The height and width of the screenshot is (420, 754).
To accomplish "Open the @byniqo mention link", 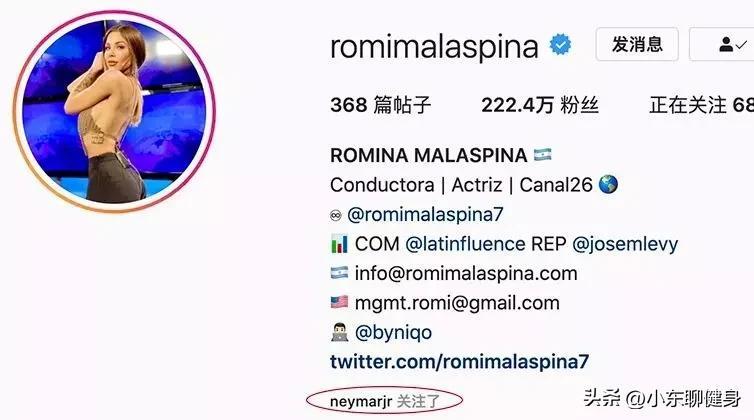I will pyautogui.click(x=393, y=332).
